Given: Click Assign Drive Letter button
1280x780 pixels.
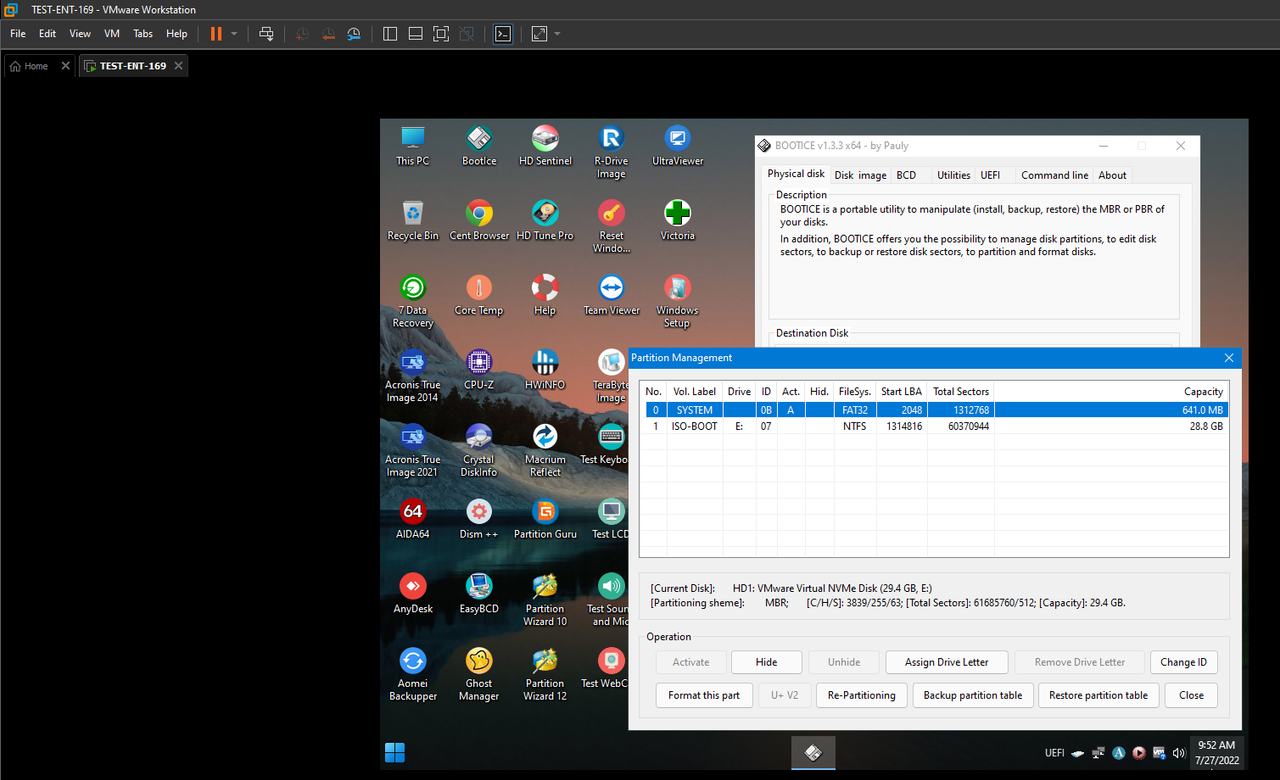Looking at the screenshot, I should coord(946,662).
